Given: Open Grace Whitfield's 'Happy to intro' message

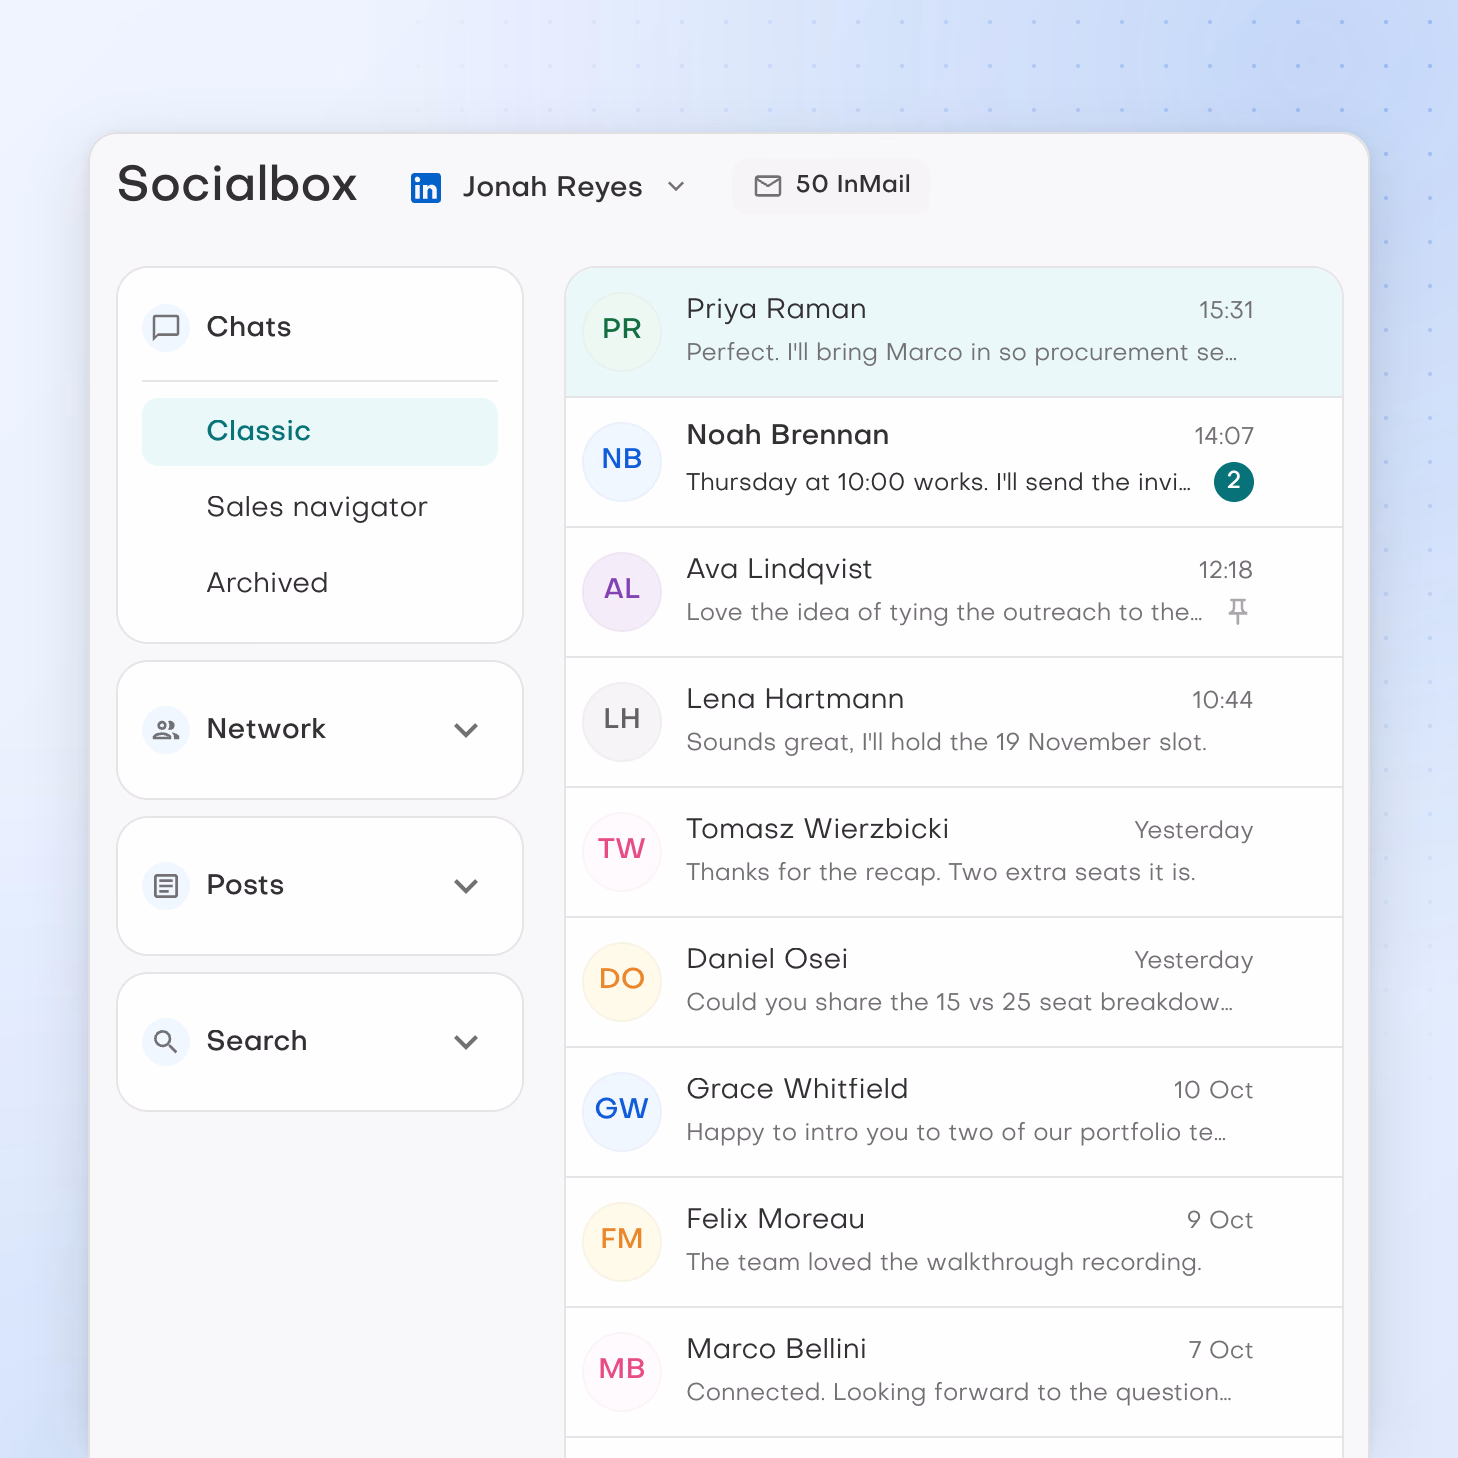Looking at the screenshot, I should click(x=956, y=1132).
